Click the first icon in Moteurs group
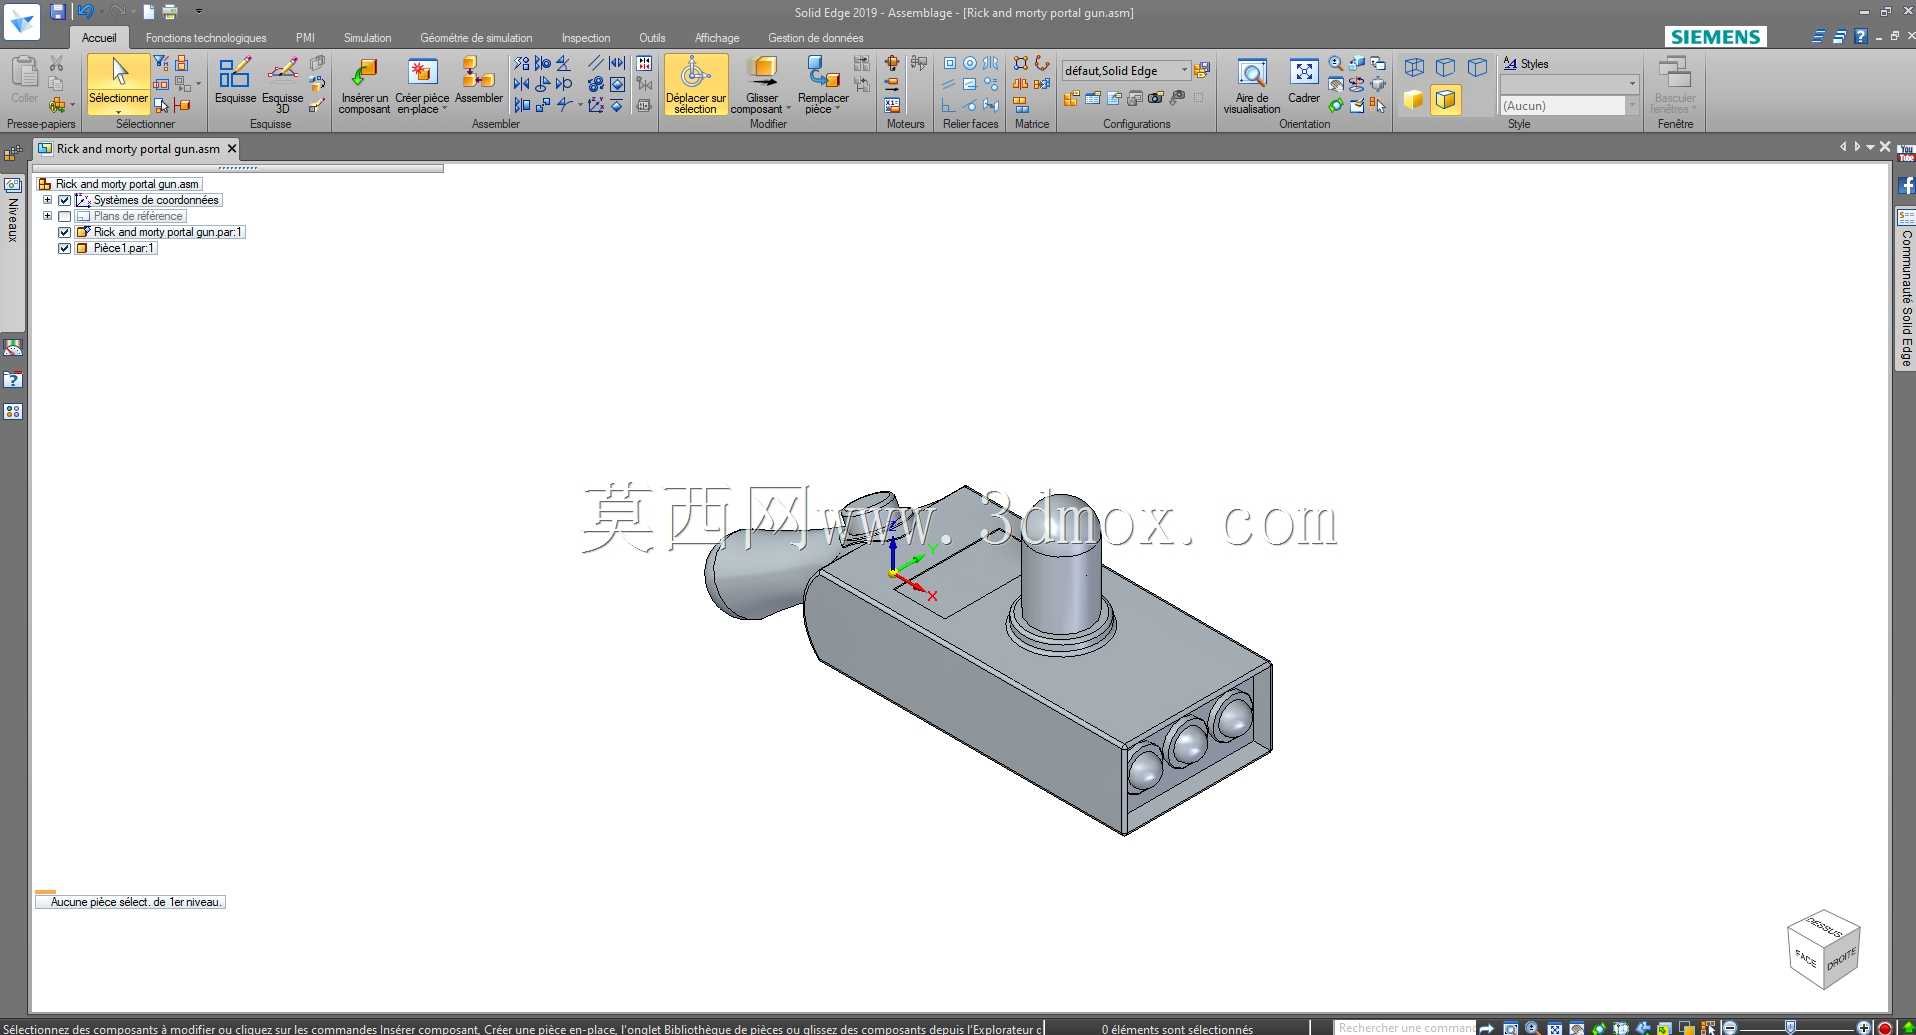 click(892, 63)
